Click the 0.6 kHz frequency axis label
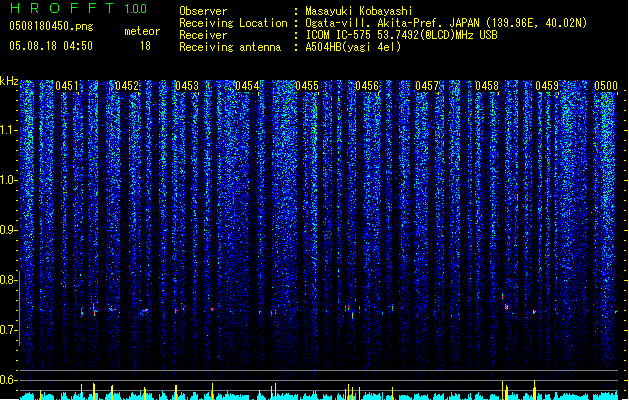This screenshot has height=400, width=629. click(8, 380)
